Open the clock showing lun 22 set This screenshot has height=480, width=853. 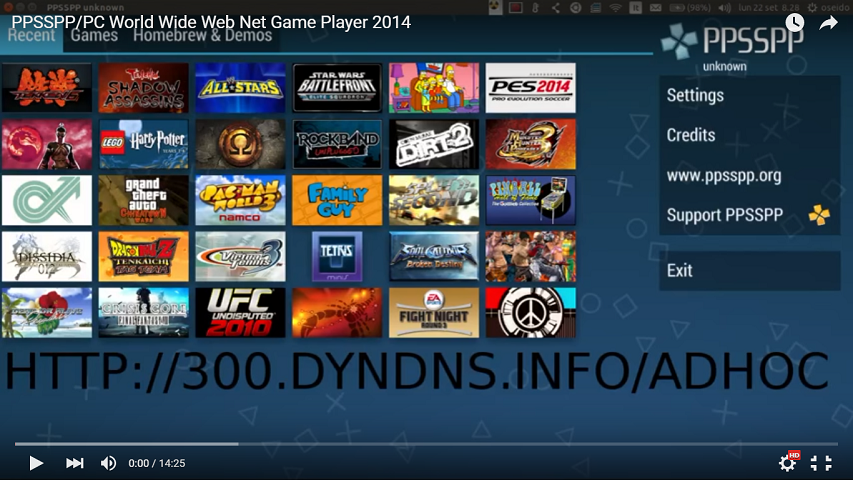pyautogui.click(x=769, y=8)
